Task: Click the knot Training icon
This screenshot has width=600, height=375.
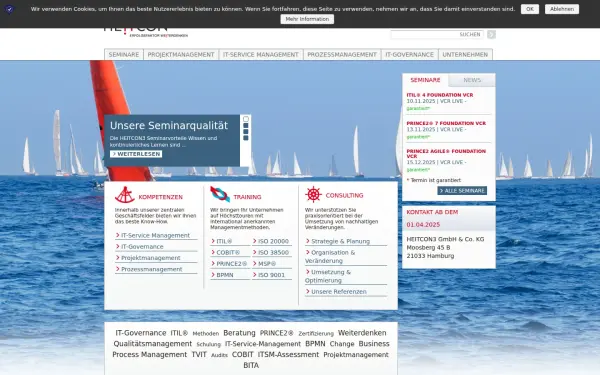Action: pyautogui.click(x=220, y=194)
